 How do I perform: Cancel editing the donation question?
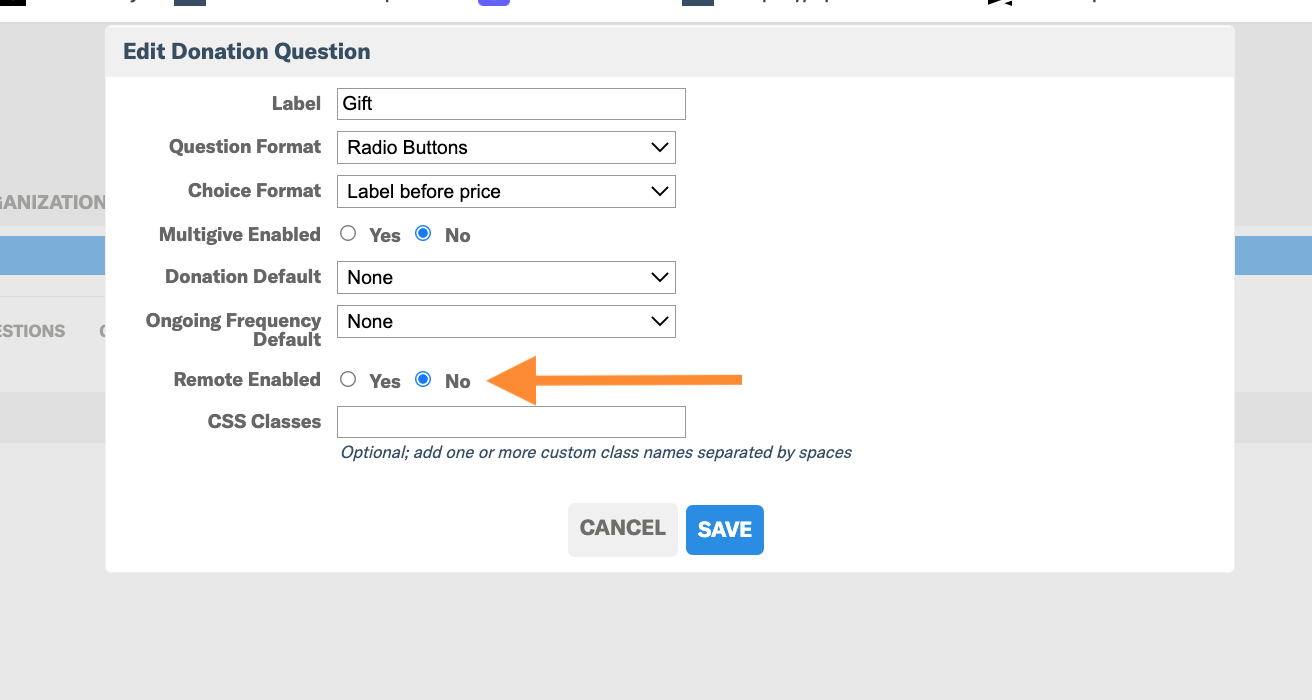point(623,529)
